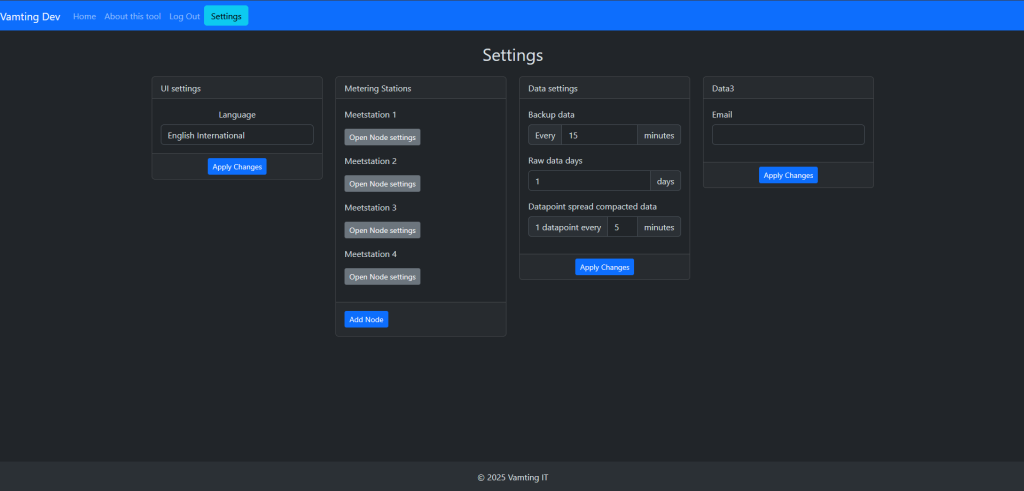Select the Settings nav tab
Viewport: 1024px width, 491px height.
[x=226, y=16]
